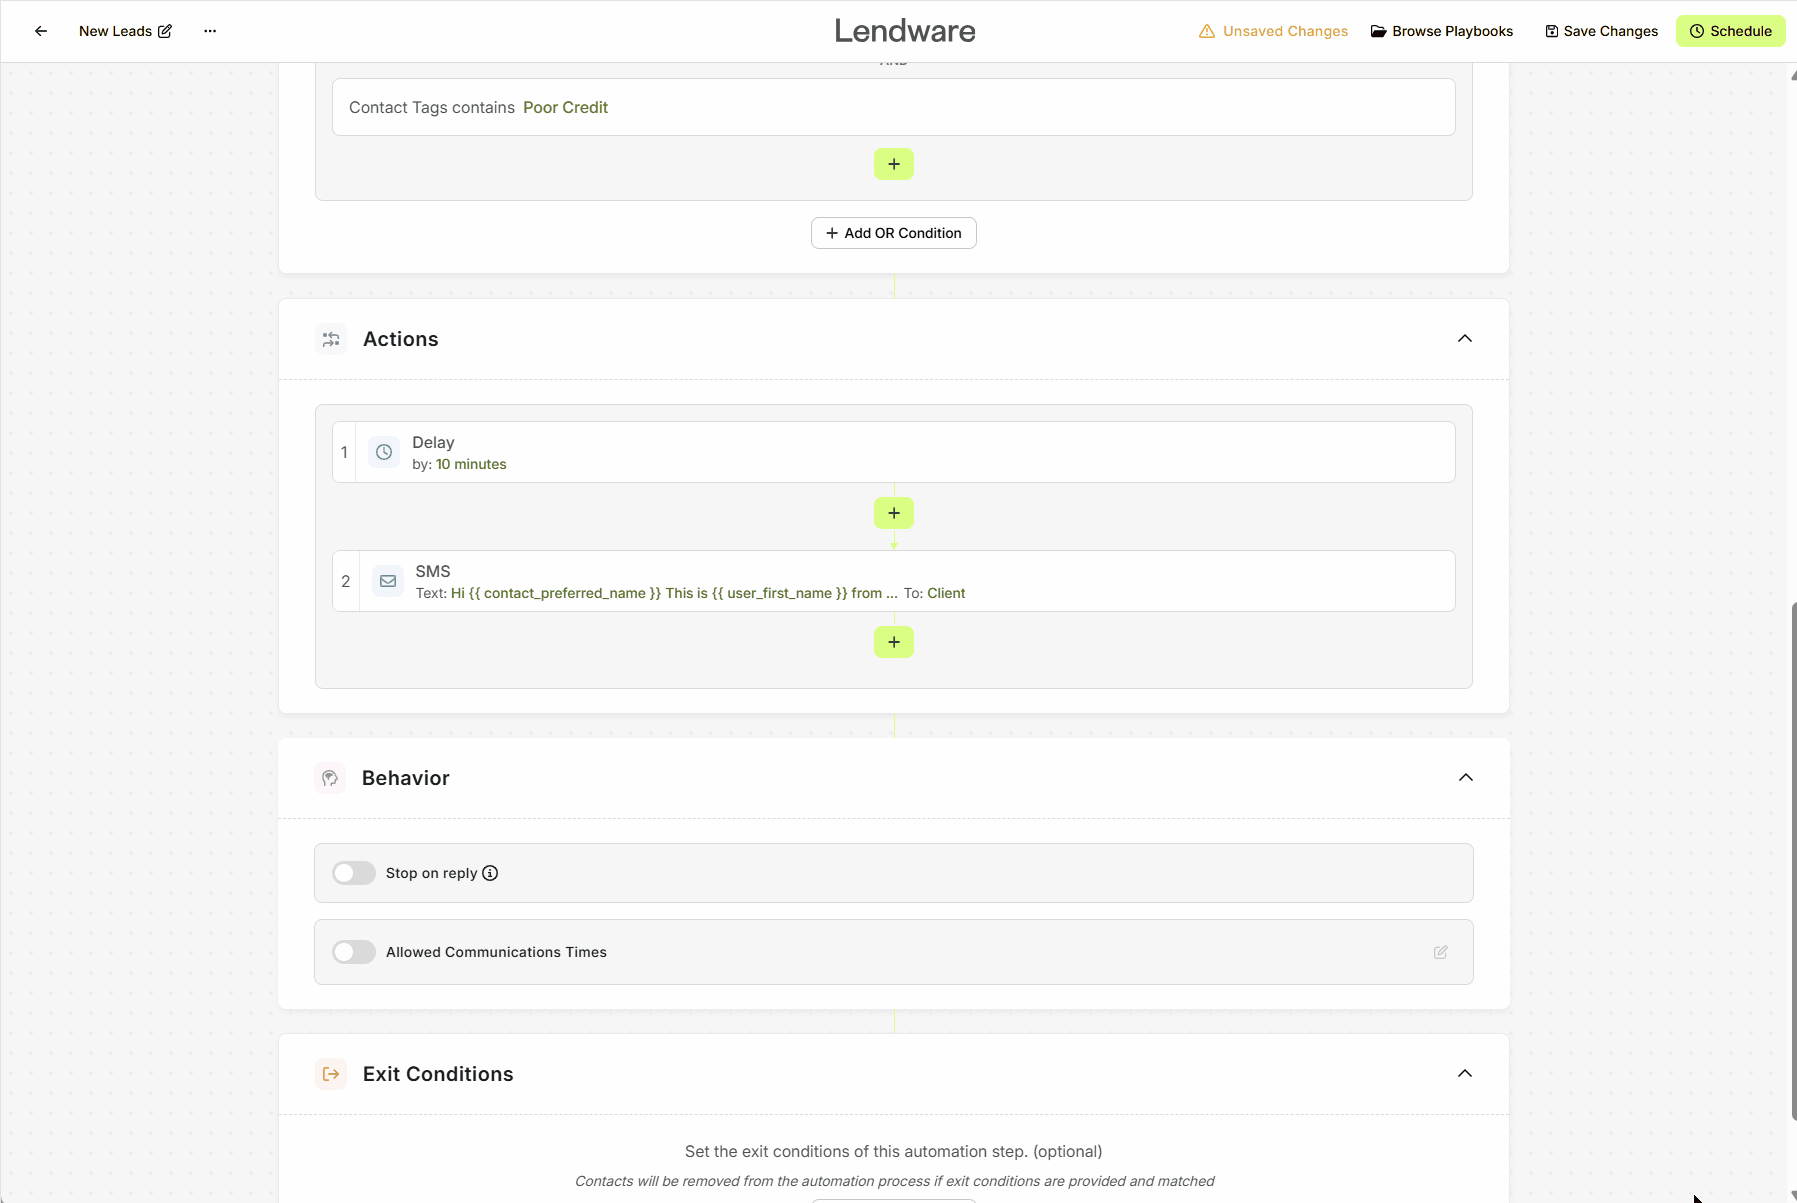This screenshot has height=1203, width=1797.
Task: Click the edit pencil next to New Leads
Action: pos(165,31)
